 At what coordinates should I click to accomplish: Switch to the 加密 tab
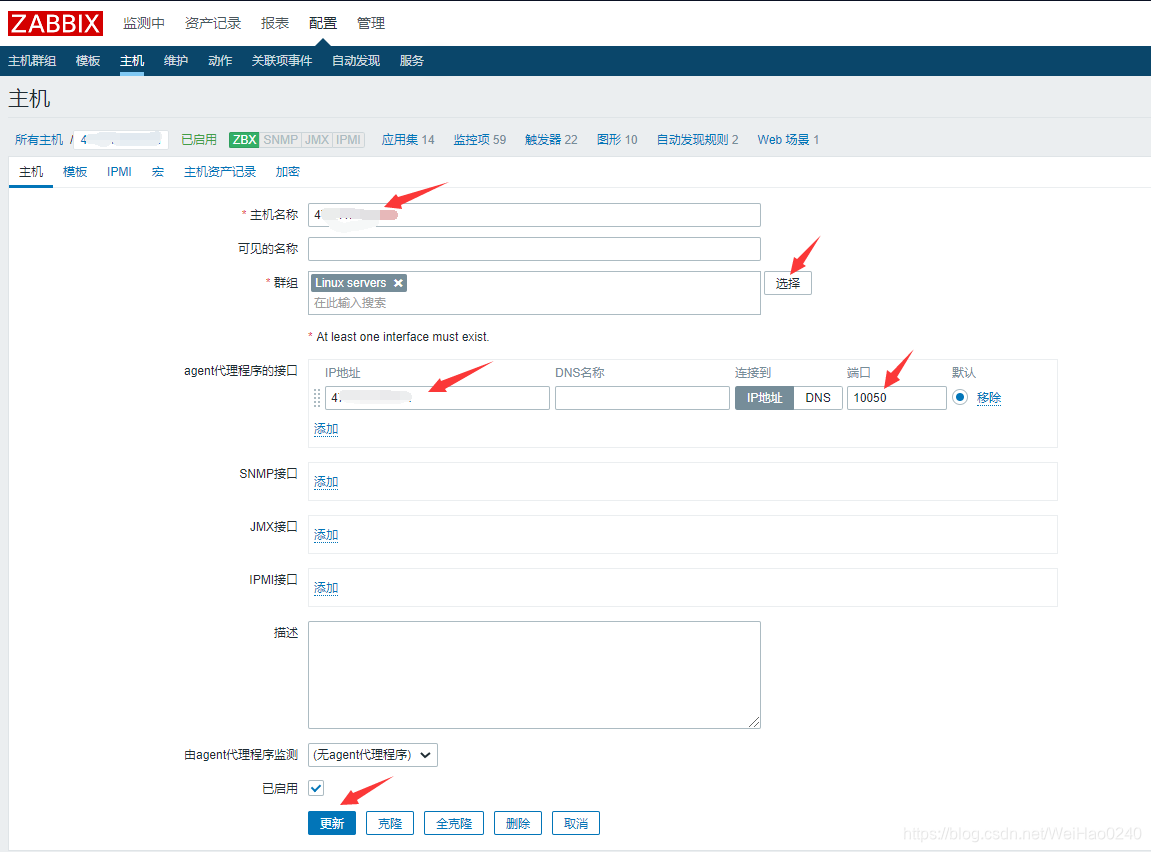[288, 172]
